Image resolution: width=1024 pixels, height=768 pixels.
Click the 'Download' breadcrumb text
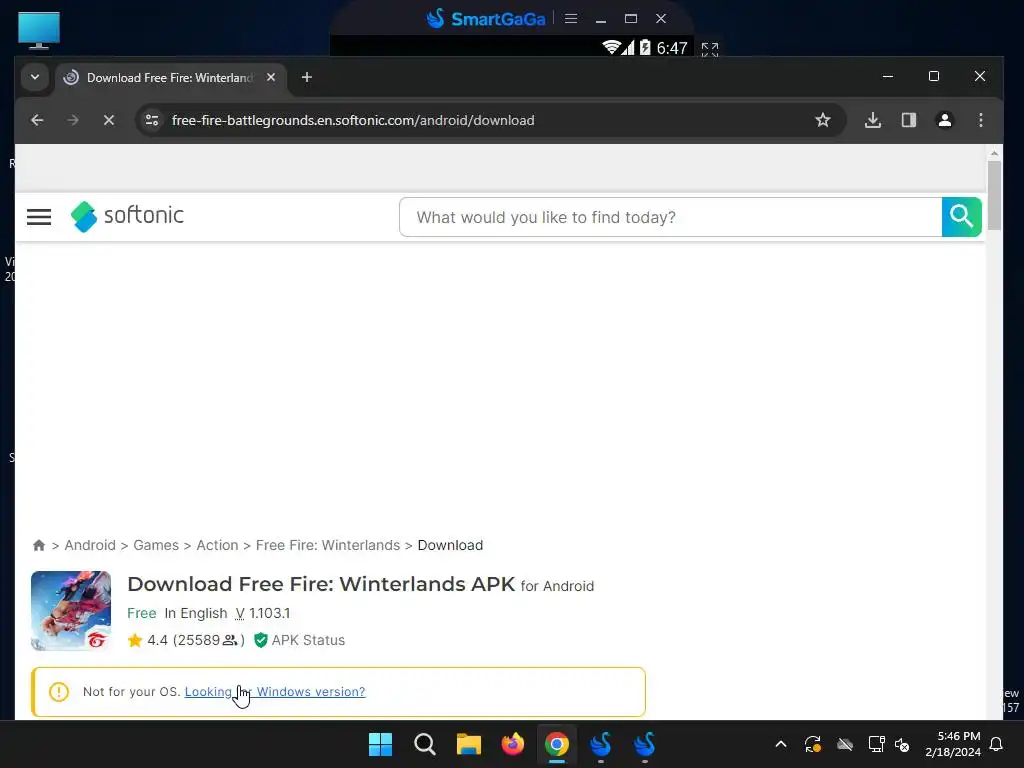click(x=450, y=545)
